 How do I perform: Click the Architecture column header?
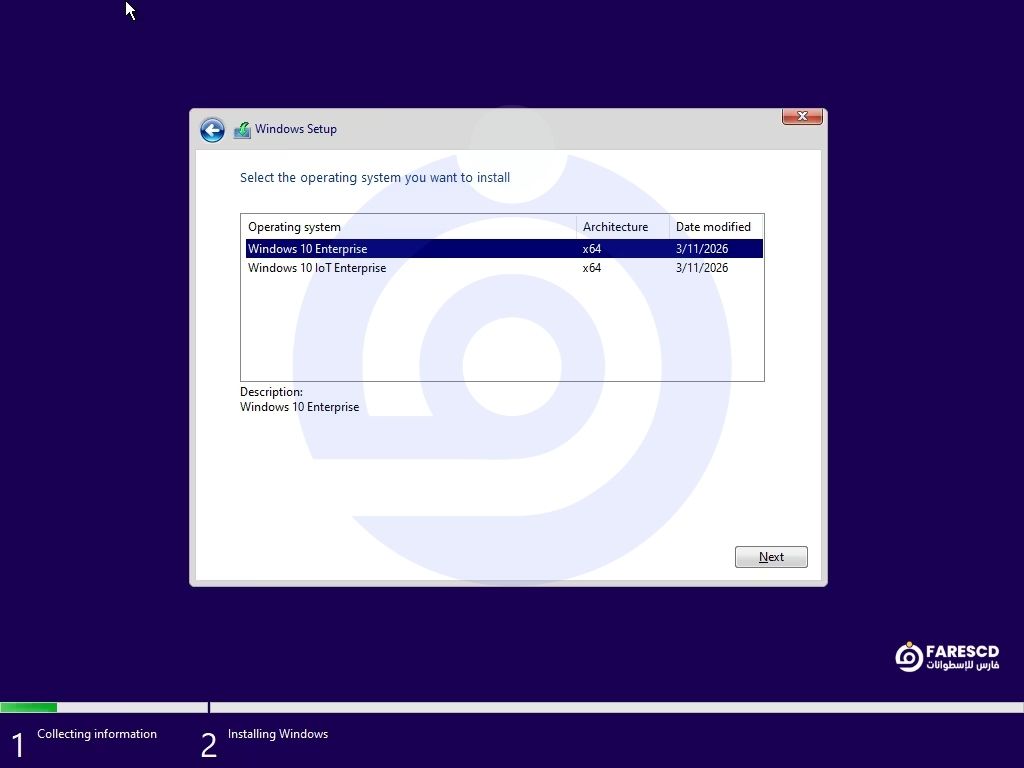click(615, 227)
